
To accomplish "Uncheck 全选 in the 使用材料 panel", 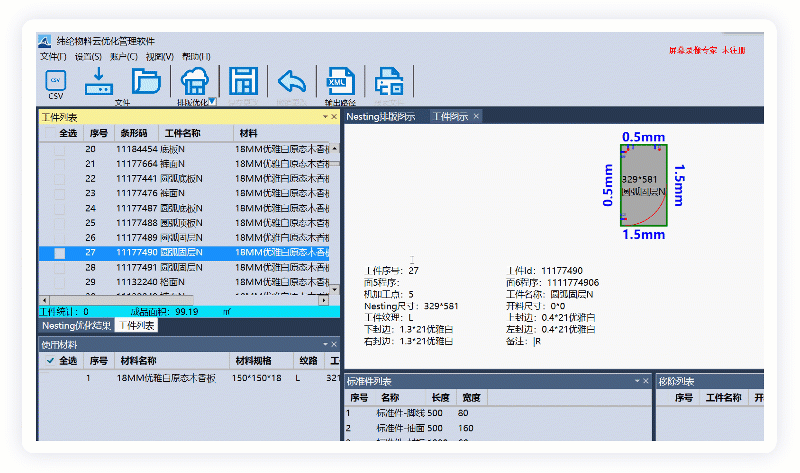I will tap(51, 361).
